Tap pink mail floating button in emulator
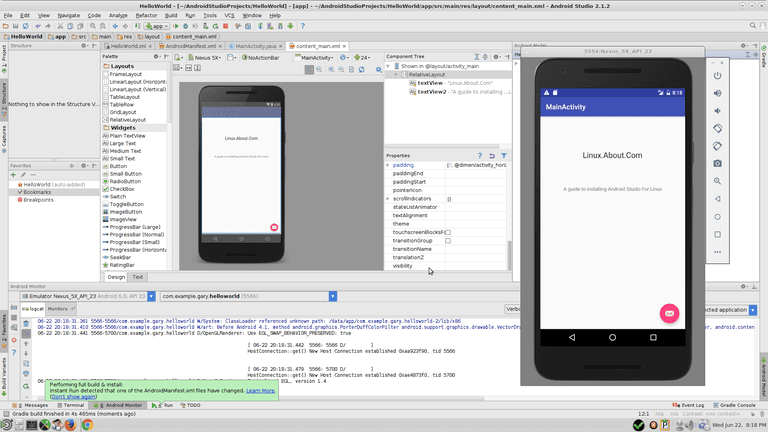Viewport: 768px width, 432px height. point(669,313)
